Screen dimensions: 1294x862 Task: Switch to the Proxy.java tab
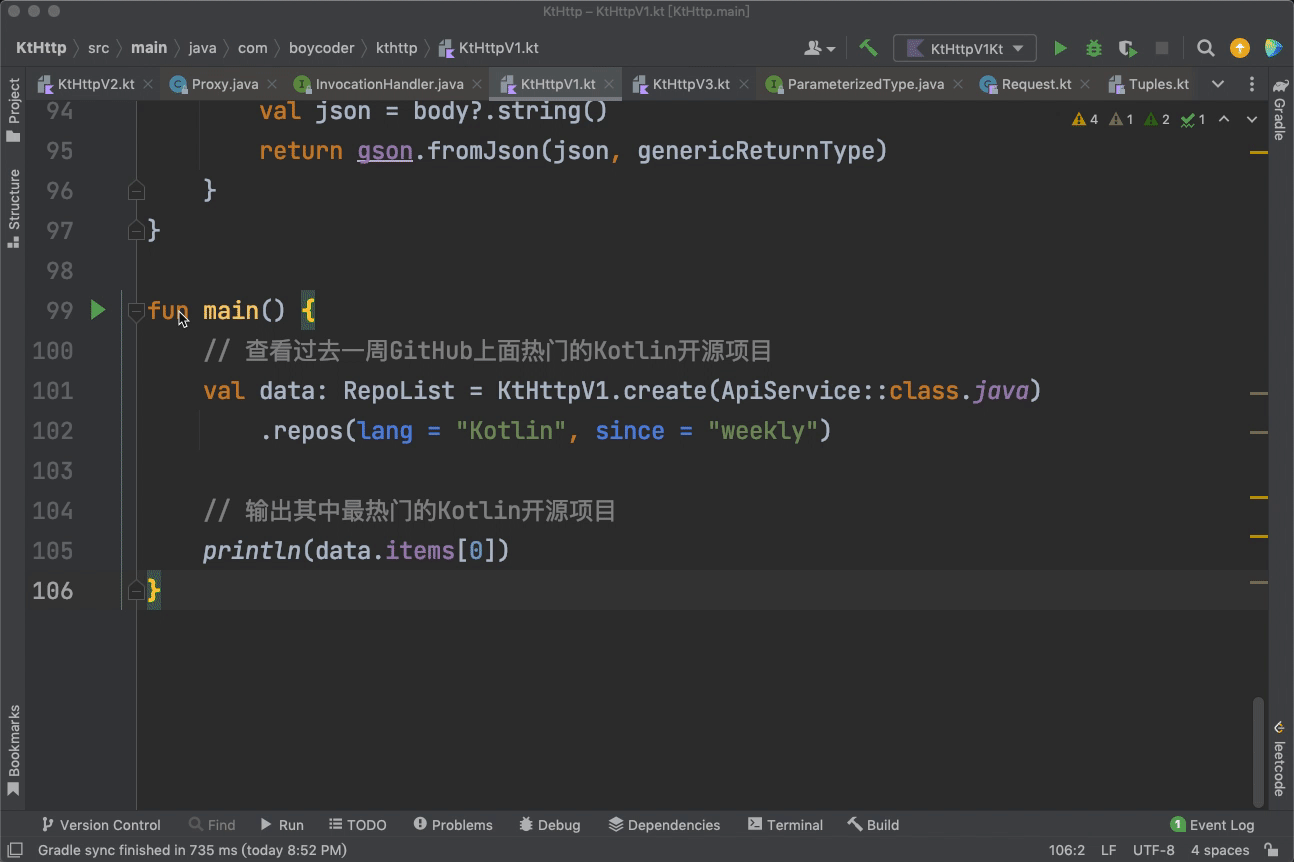(224, 84)
